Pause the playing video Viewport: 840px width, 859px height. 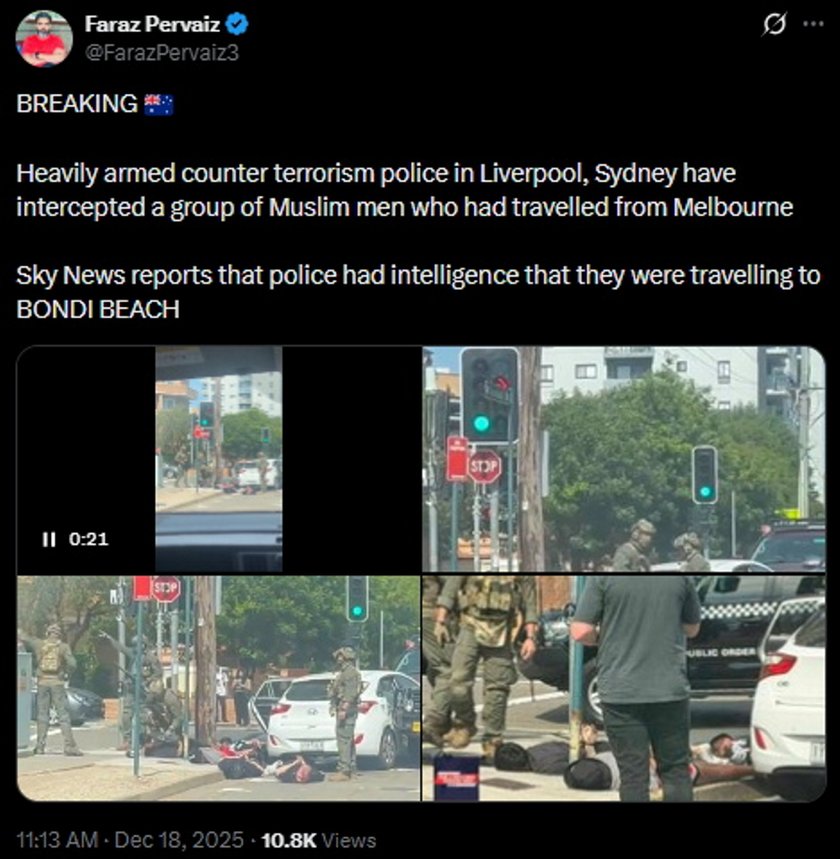(49, 540)
